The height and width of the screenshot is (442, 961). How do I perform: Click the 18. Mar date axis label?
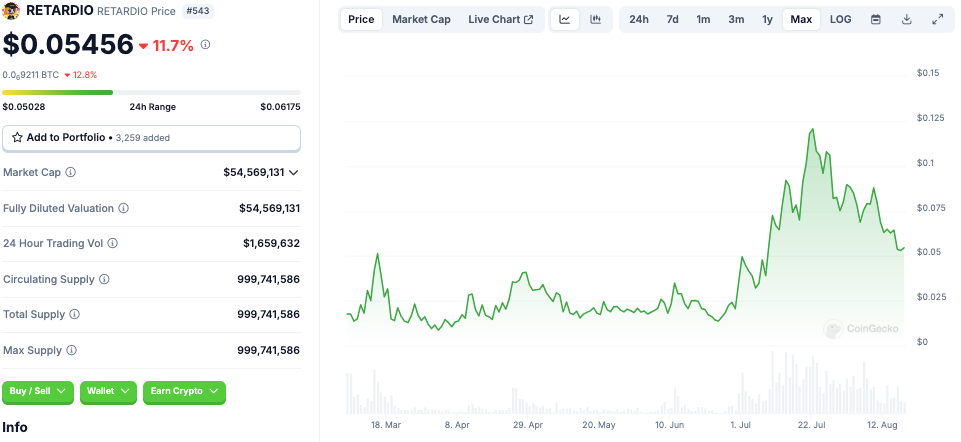tap(386, 425)
